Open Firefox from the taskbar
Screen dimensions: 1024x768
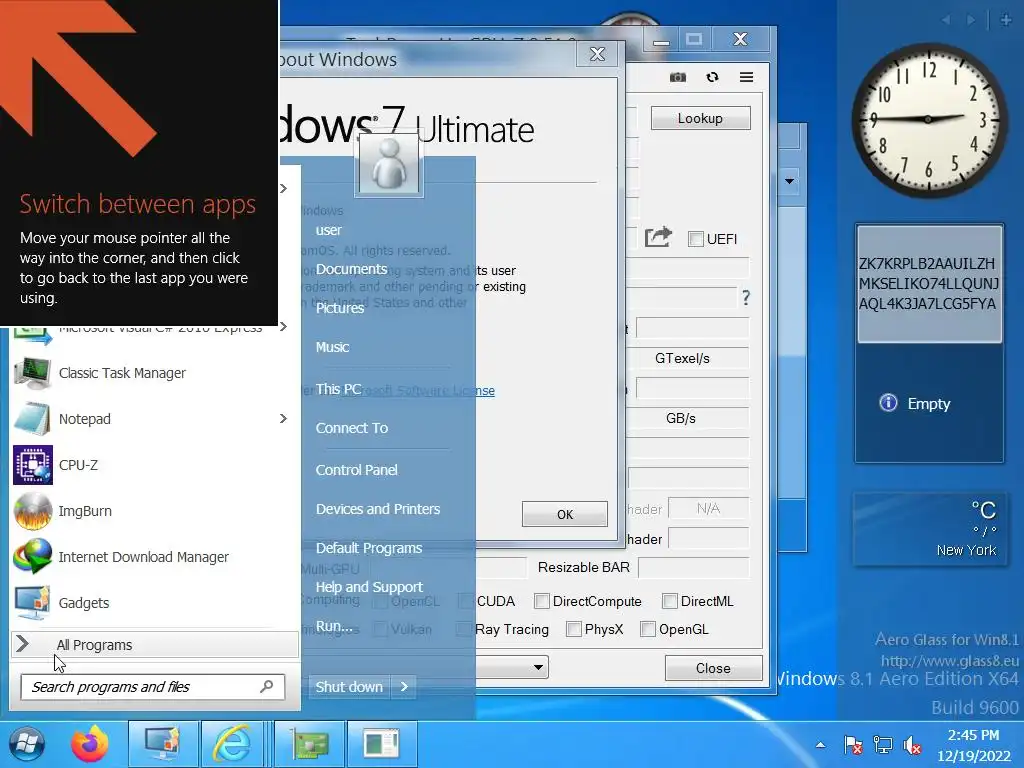pyautogui.click(x=89, y=744)
